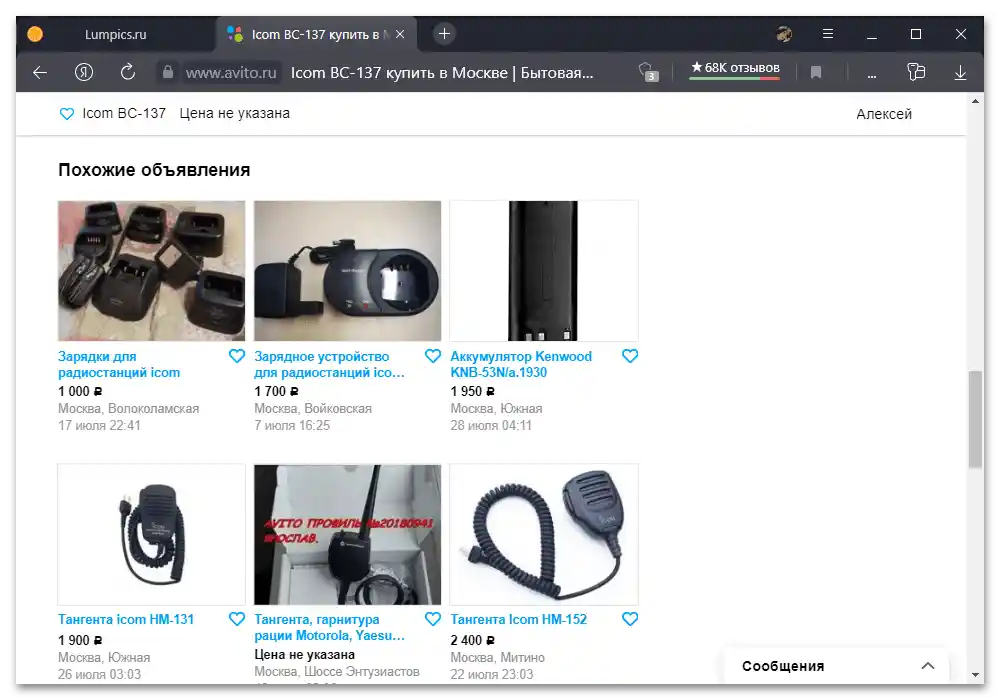The width and height of the screenshot is (1000, 700).
Task: Favorite the Тангента Icom HM-152 heart
Action: (629, 619)
